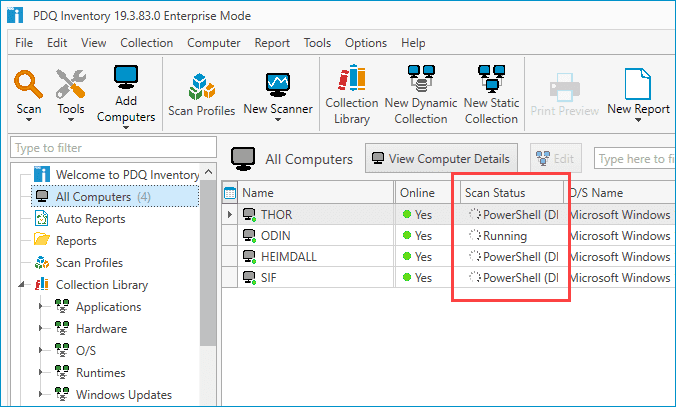Click the tree panel scrollbar thumb
676x407 pixels.
pos(209,263)
